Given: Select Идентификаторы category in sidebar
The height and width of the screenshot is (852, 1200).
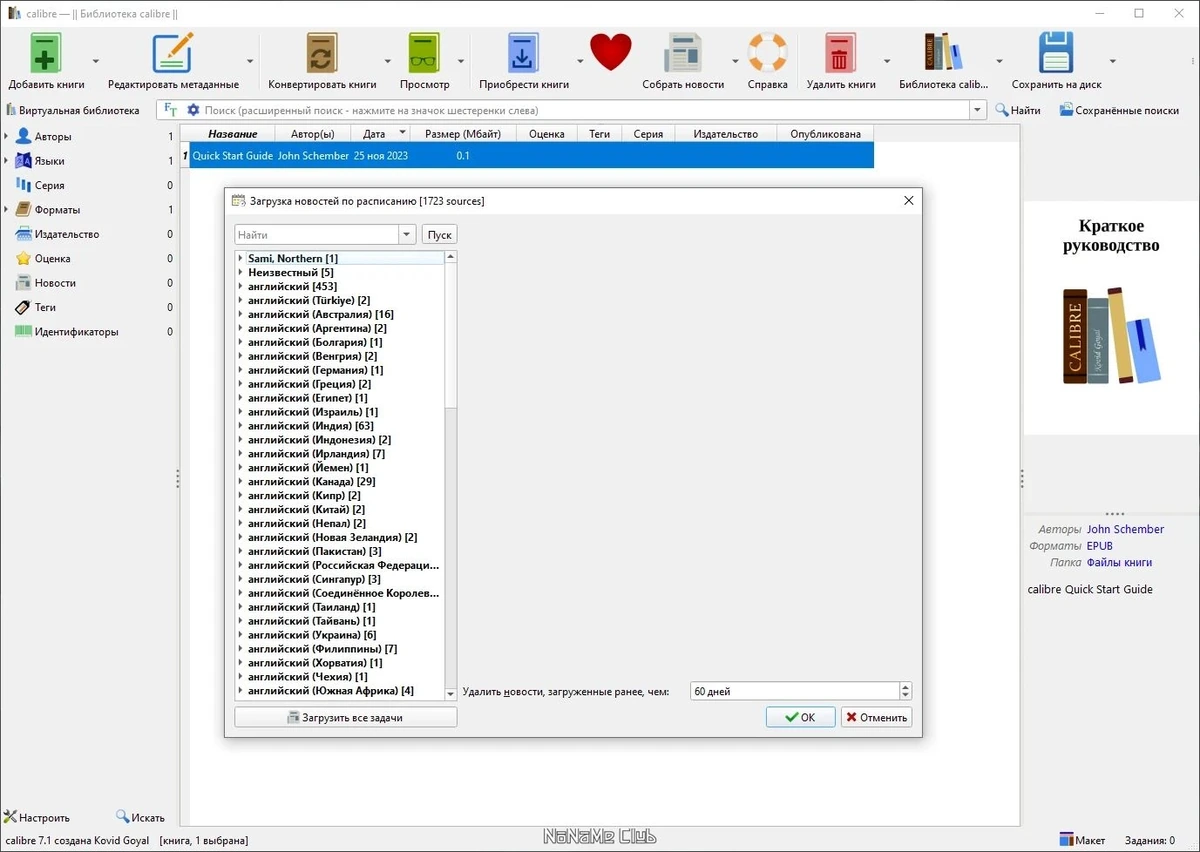Looking at the screenshot, I should tap(76, 331).
